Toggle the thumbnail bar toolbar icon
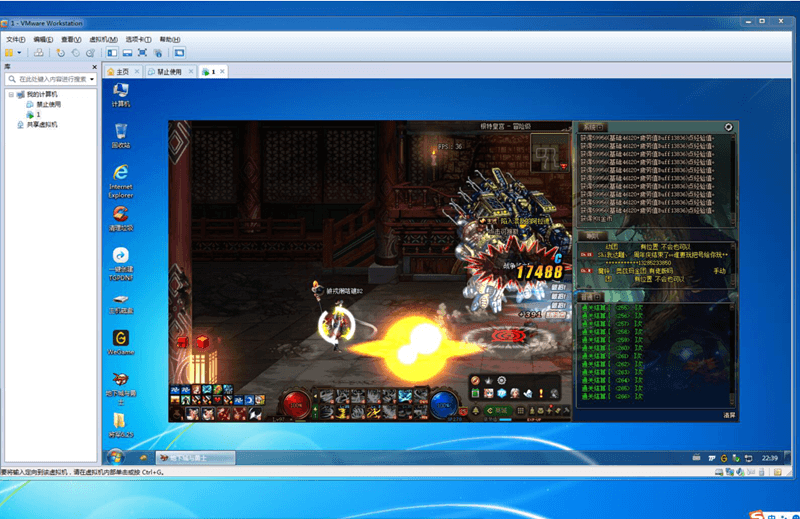The width and height of the screenshot is (800, 519). coord(128,53)
